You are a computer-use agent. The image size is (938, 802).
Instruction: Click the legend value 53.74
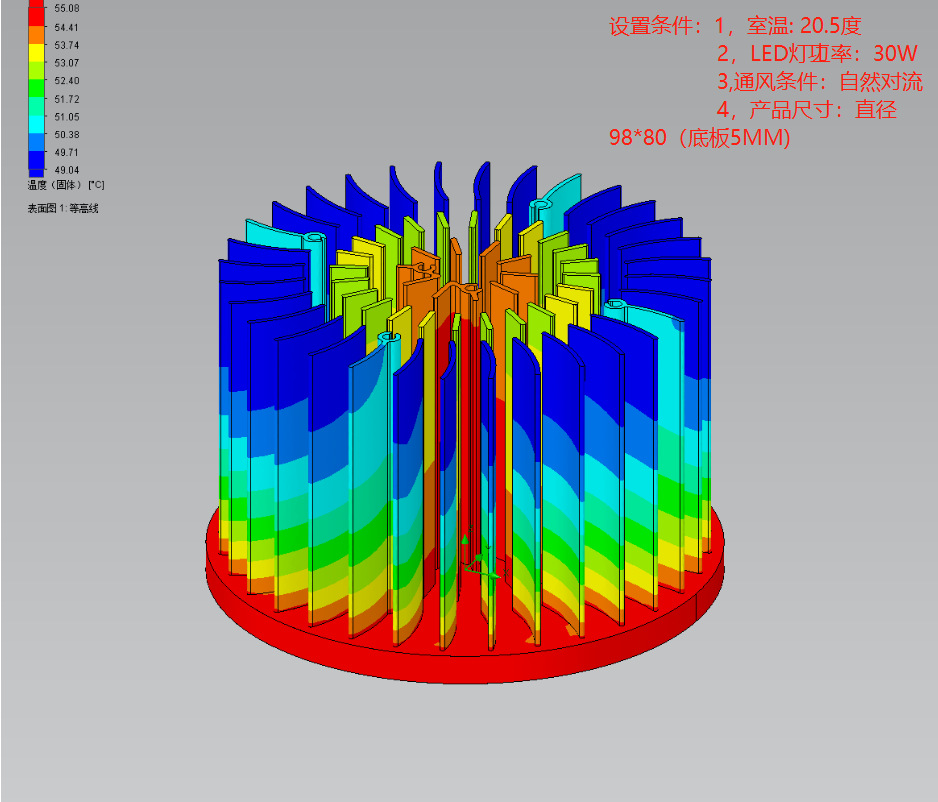coord(66,45)
